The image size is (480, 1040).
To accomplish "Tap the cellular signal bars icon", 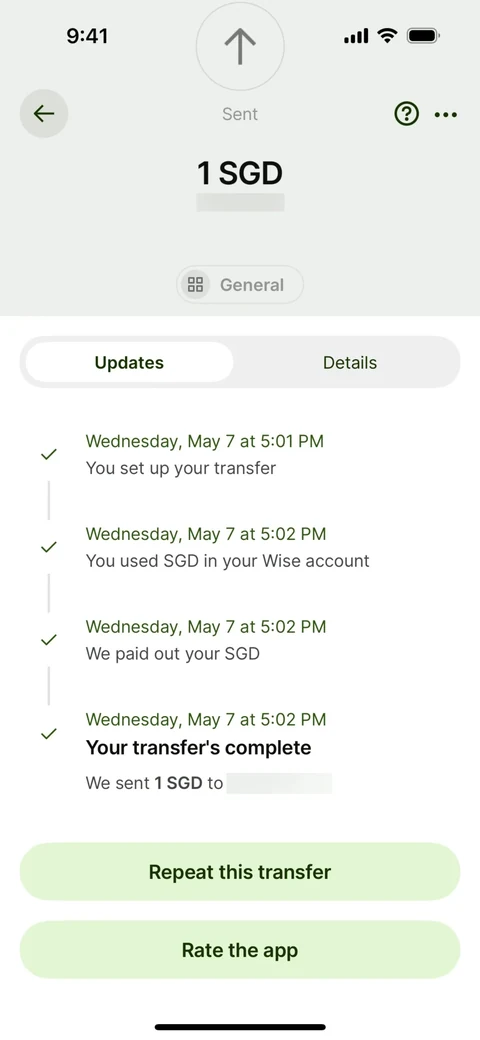I will (x=356, y=36).
